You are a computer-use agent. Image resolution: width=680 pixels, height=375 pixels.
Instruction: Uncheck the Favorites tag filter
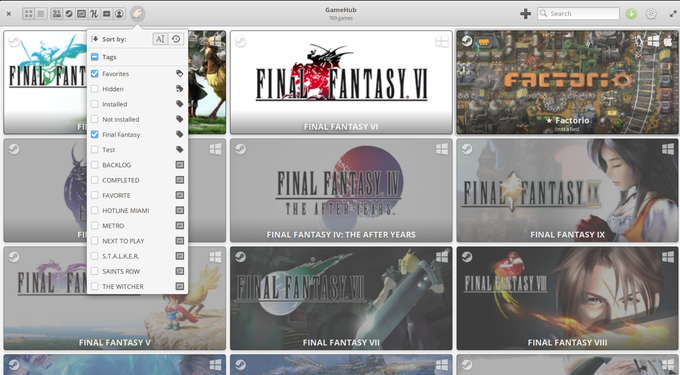pos(95,74)
